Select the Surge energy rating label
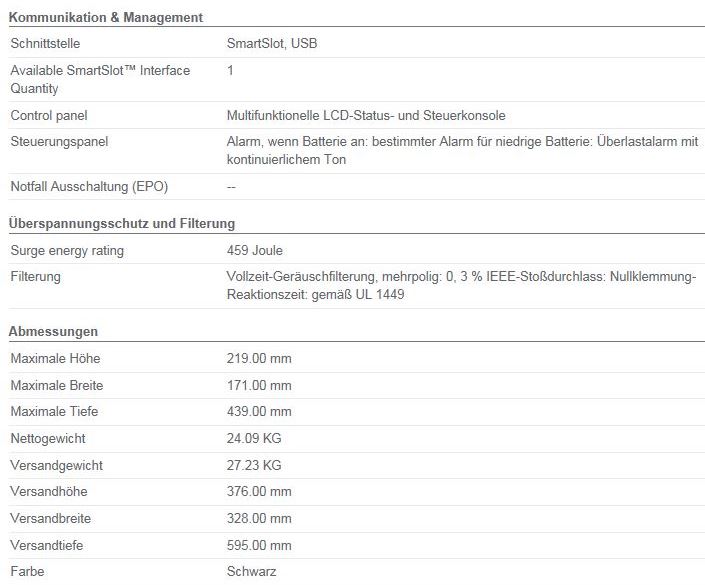 coord(67,250)
